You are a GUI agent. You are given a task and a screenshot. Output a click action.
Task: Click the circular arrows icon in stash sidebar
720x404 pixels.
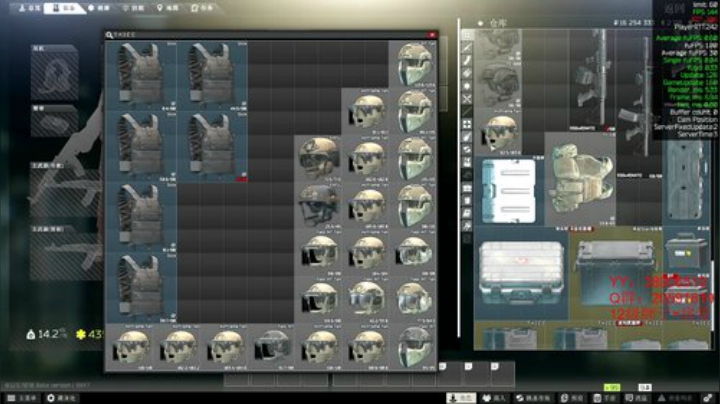[x=467, y=150]
